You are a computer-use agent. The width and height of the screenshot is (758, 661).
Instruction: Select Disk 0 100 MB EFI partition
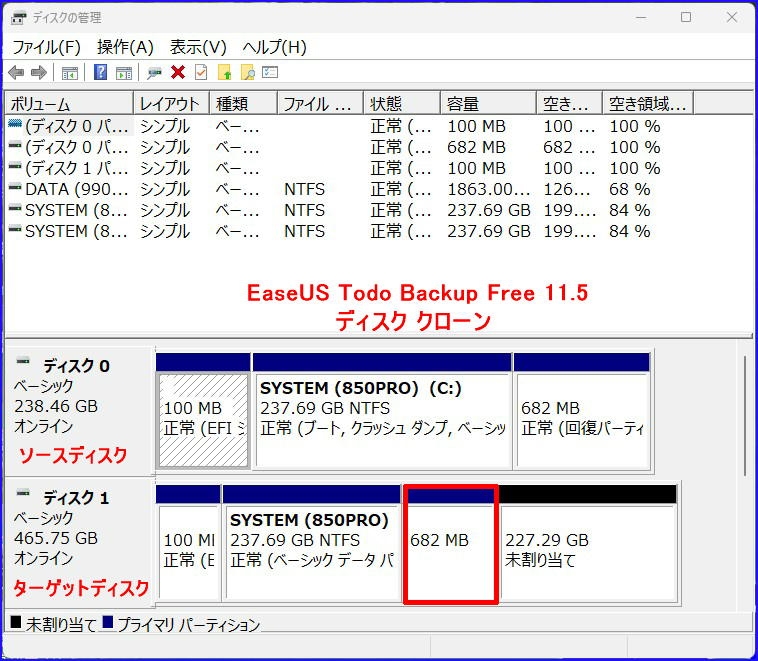pyautogui.click(x=204, y=411)
